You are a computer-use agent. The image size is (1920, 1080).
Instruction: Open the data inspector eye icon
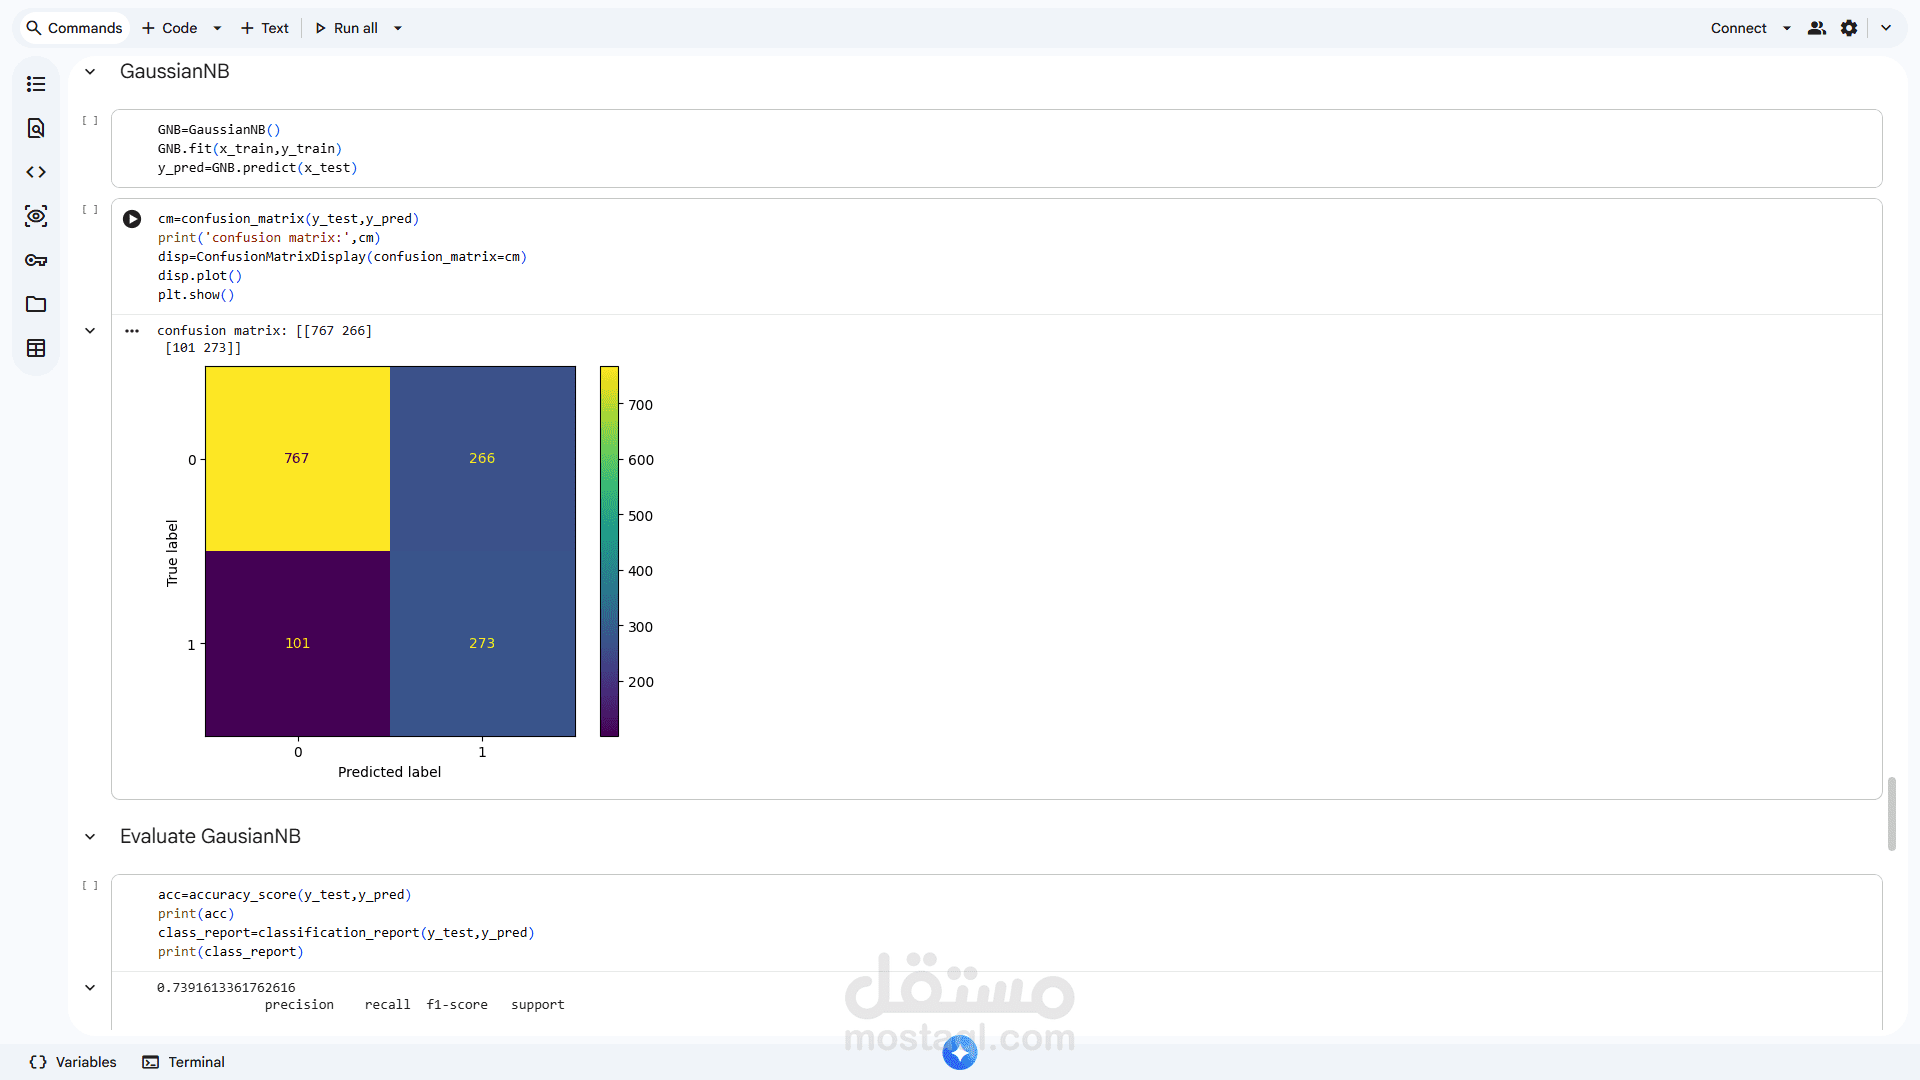(36, 216)
